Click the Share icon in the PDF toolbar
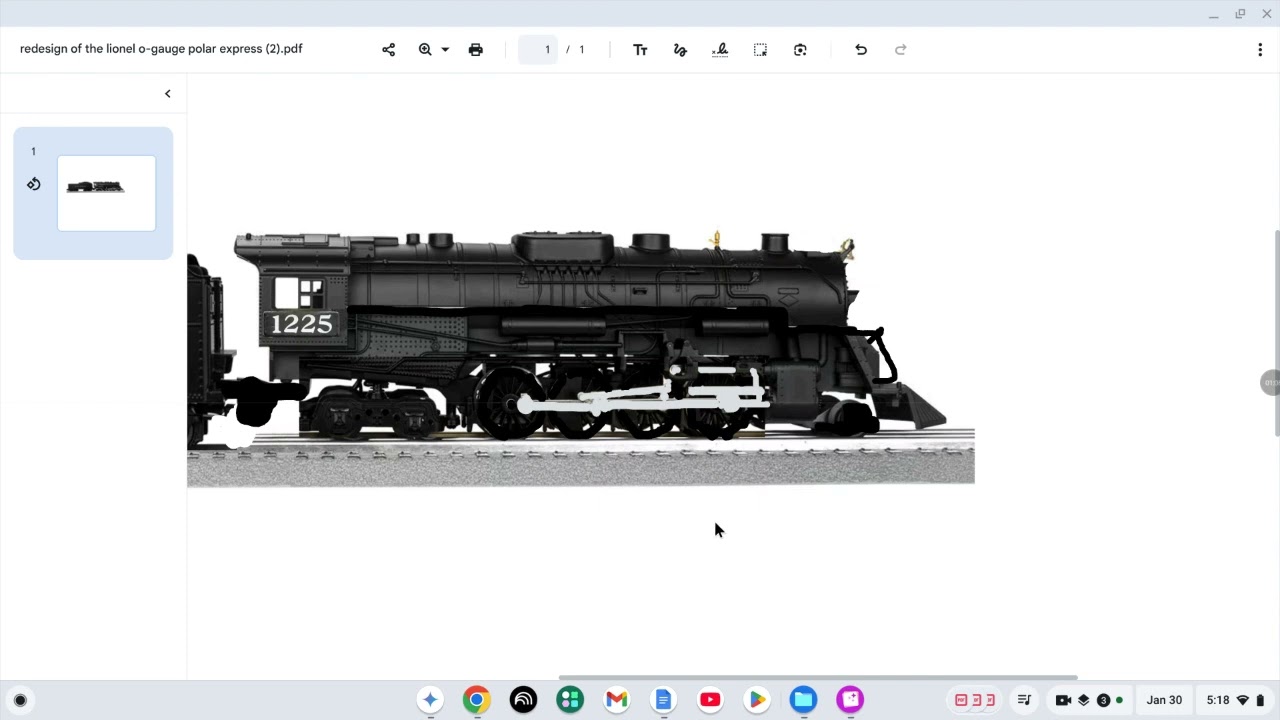Screen dimensions: 1280x720 pos(389,50)
